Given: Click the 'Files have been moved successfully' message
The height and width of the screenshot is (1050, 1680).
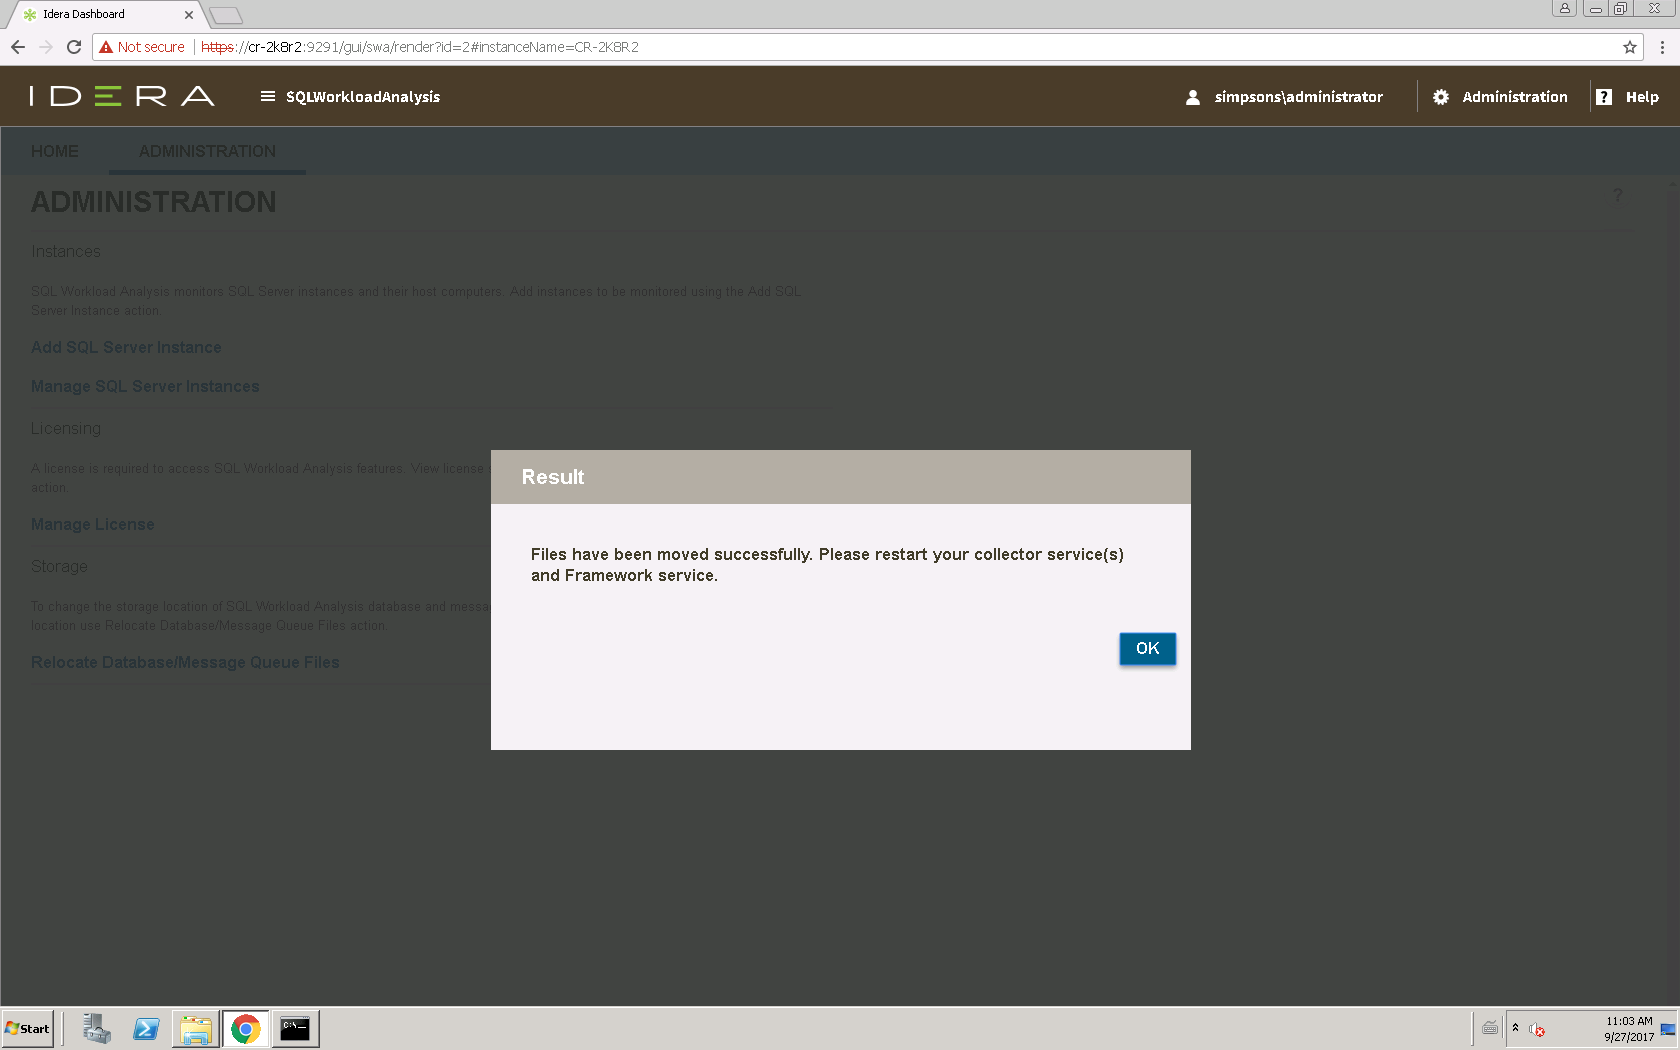Looking at the screenshot, I should click(x=827, y=565).
